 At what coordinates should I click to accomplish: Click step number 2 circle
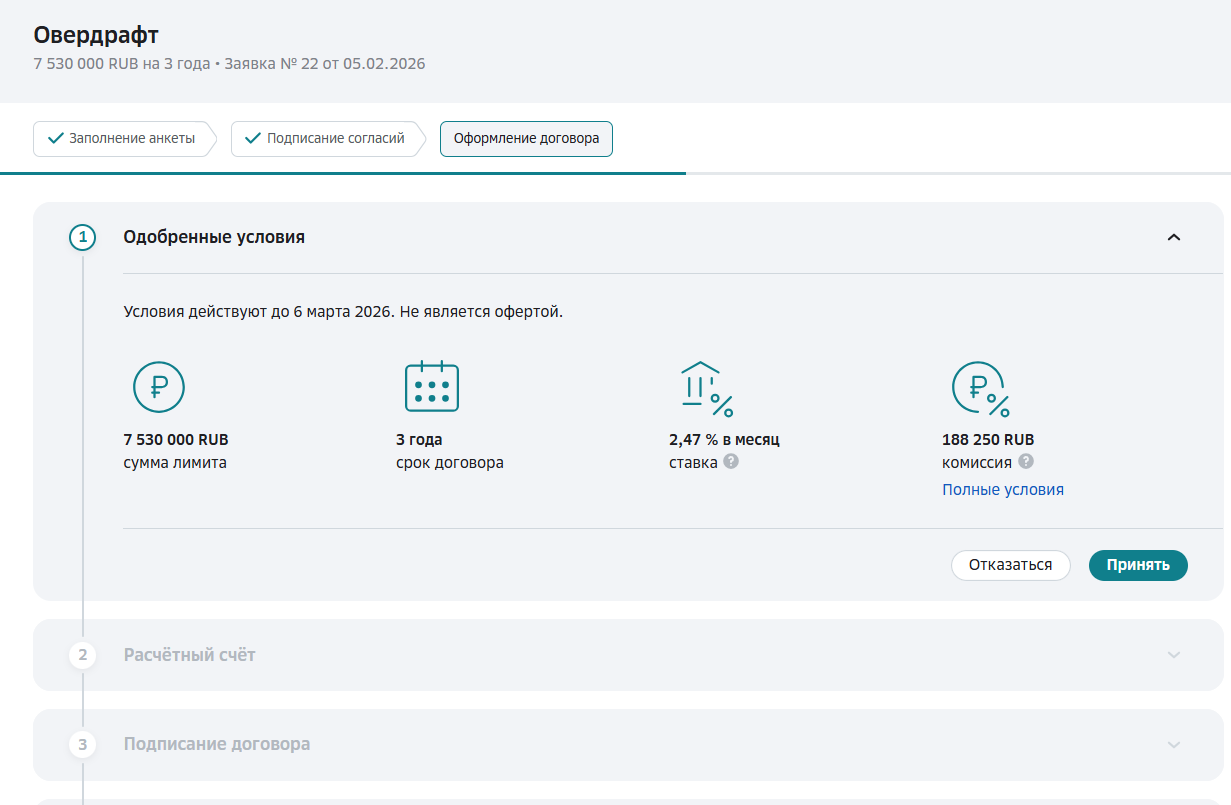pos(83,655)
